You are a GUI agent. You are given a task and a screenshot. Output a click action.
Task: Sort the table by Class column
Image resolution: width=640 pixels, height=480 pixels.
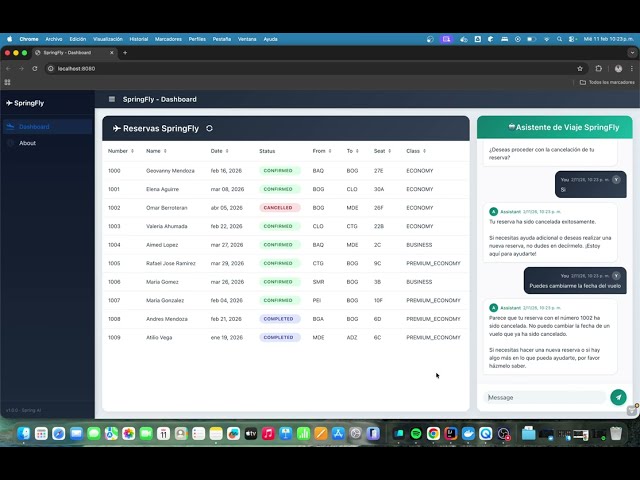(416, 151)
